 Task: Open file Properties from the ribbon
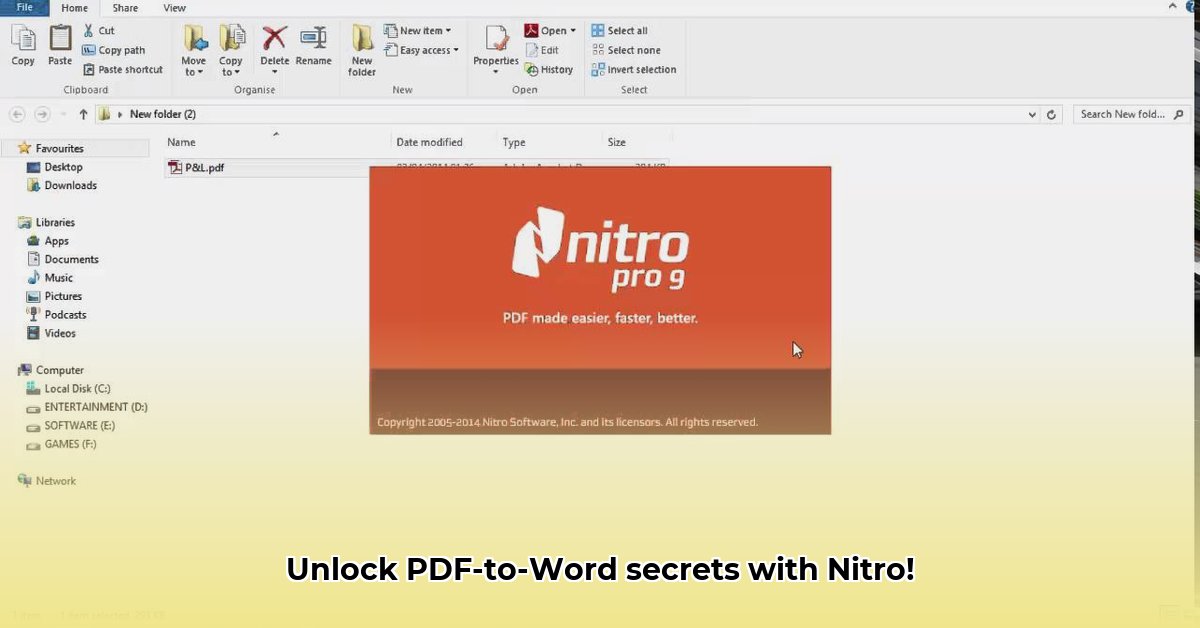495,45
